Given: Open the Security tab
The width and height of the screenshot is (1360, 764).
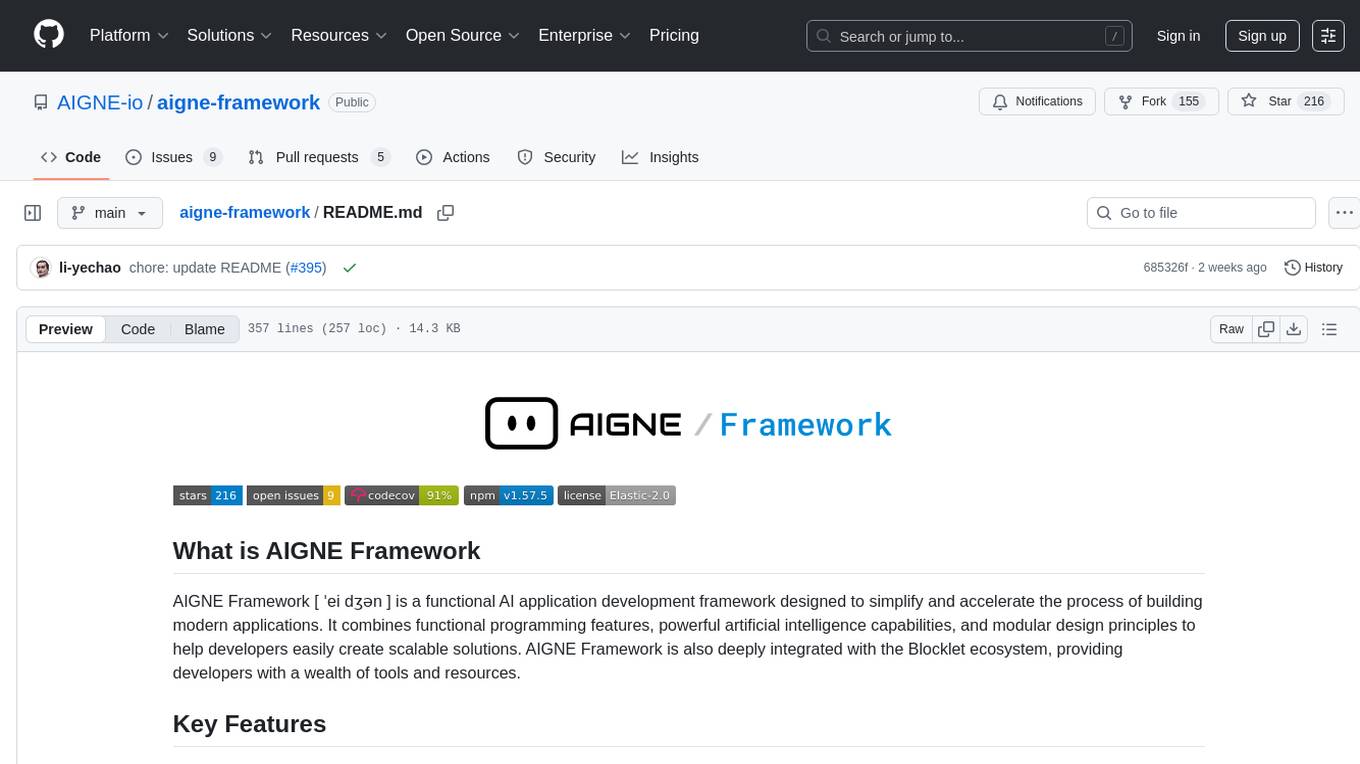Looking at the screenshot, I should pyautogui.click(x=556, y=157).
